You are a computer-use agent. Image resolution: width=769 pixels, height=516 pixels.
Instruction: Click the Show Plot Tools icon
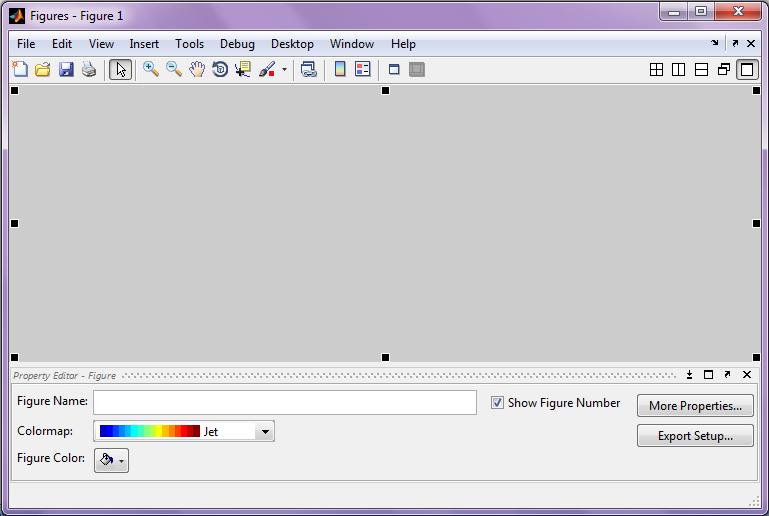417,69
